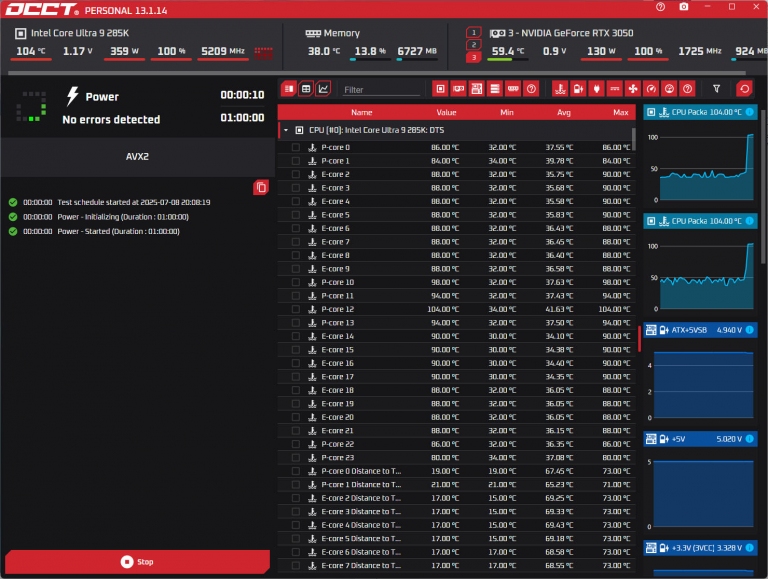Click the P-core 12 max value 104.00 °C
This screenshot has height=579, width=768.
(x=614, y=309)
